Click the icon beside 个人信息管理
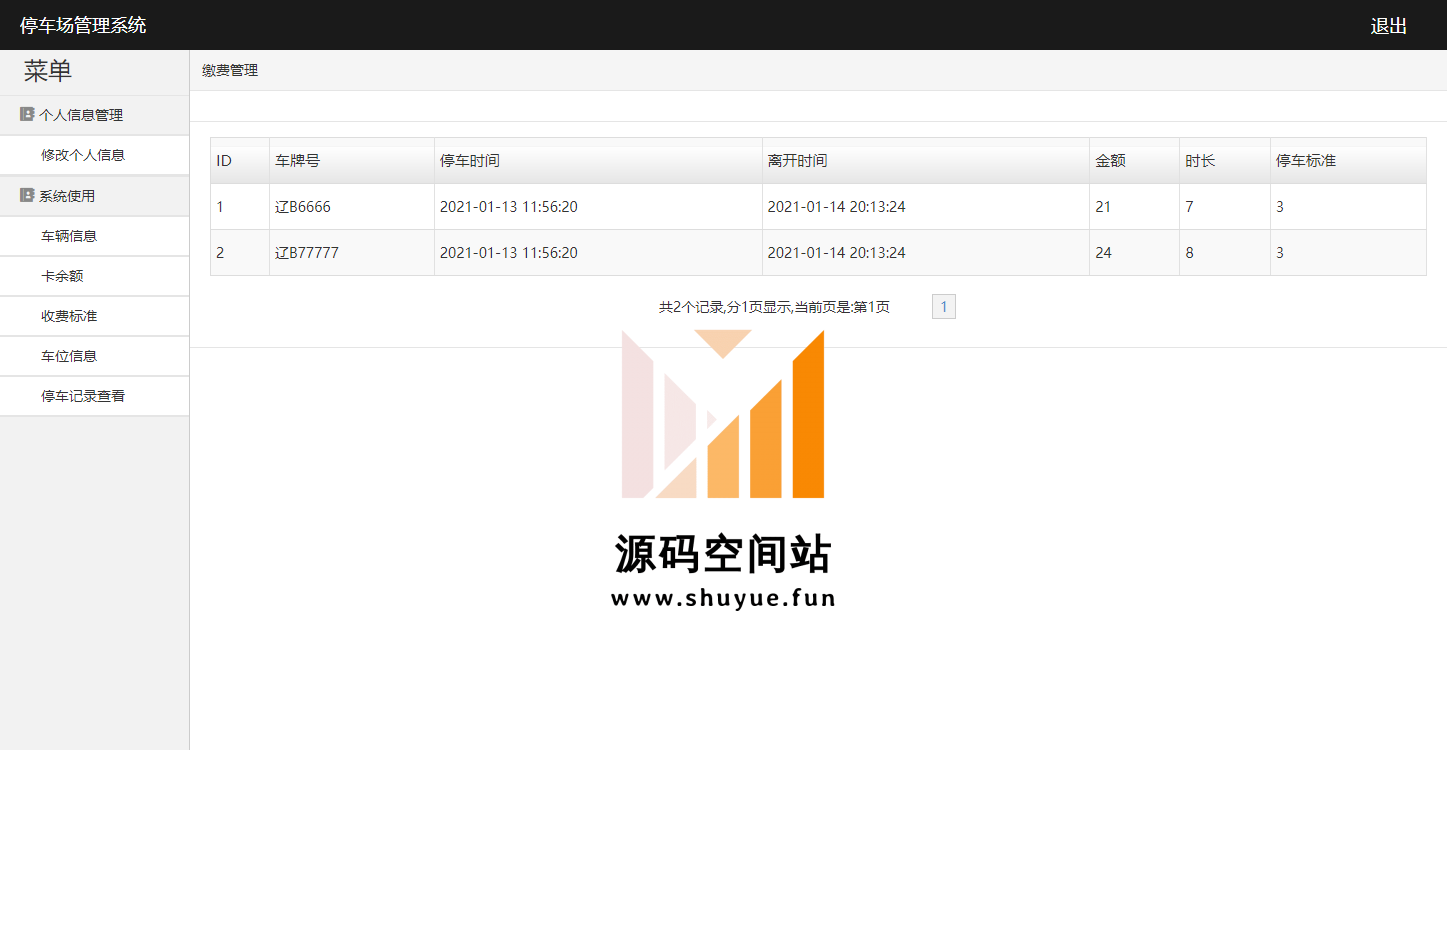The height and width of the screenshot is (943, 1447). (x=27, y=114)
